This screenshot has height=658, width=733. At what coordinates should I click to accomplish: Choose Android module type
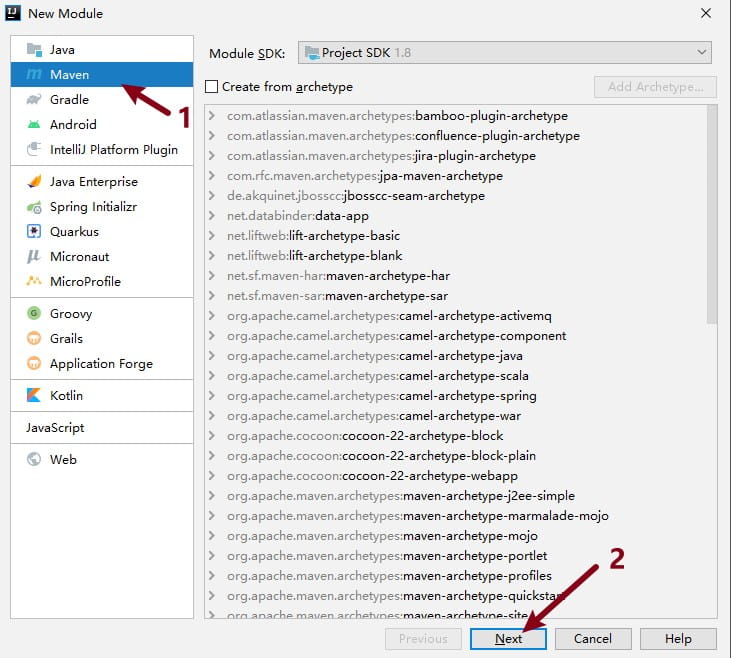[x=102, y=124]
